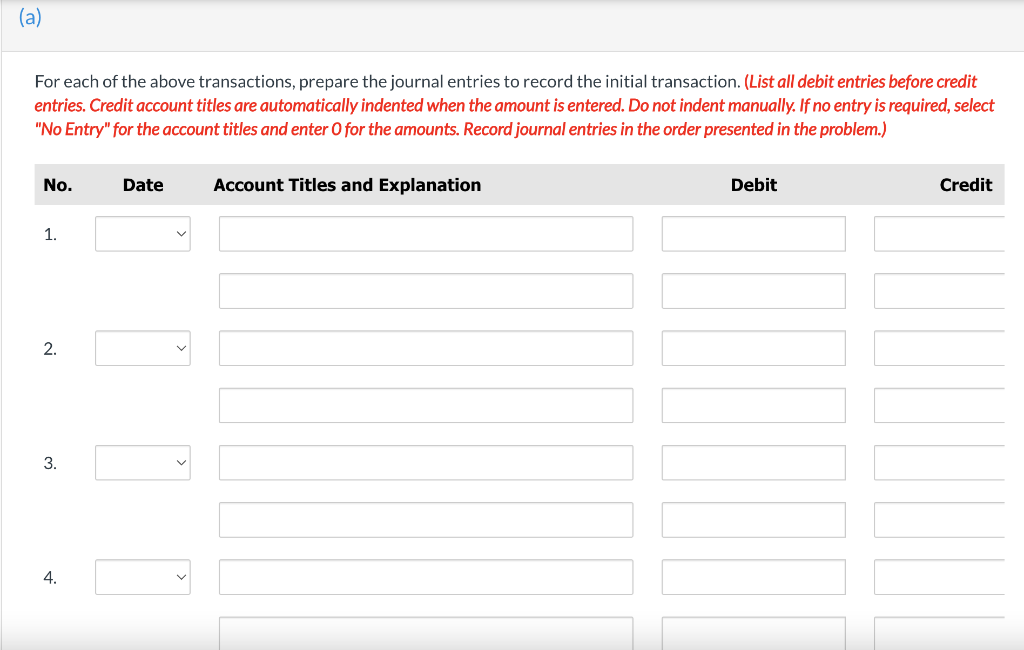This screenshot has height=650, width=1024.
Task: Click the first Account Titles field for entry 2
Action: click(x=425, y=347)
